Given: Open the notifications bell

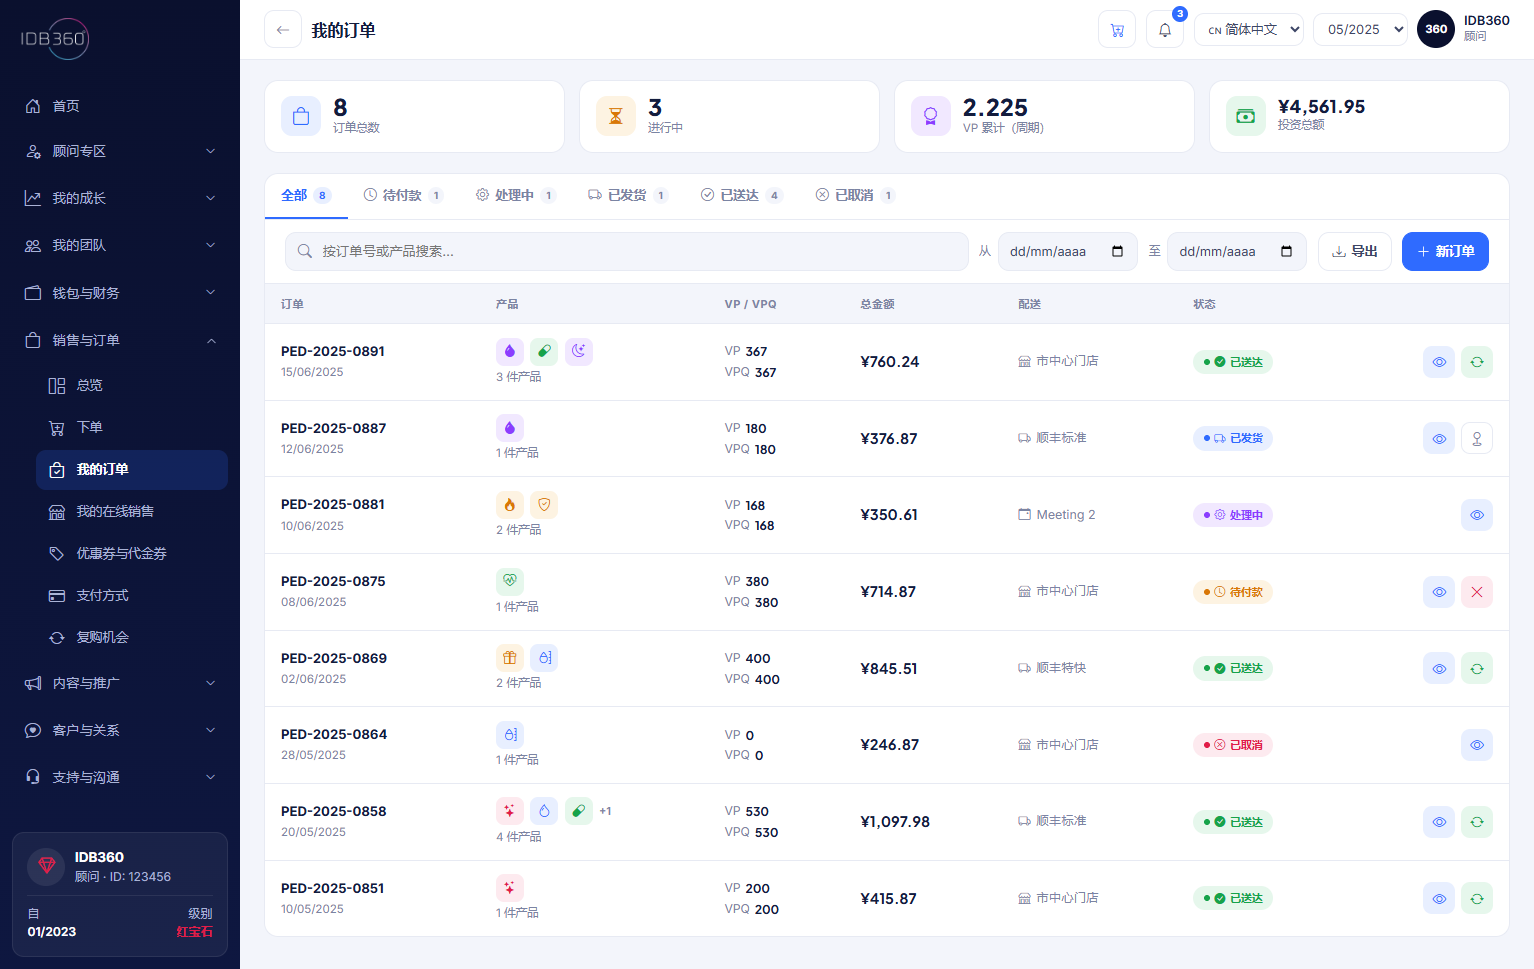Looking at the screenshot, I should [1165, 30].
